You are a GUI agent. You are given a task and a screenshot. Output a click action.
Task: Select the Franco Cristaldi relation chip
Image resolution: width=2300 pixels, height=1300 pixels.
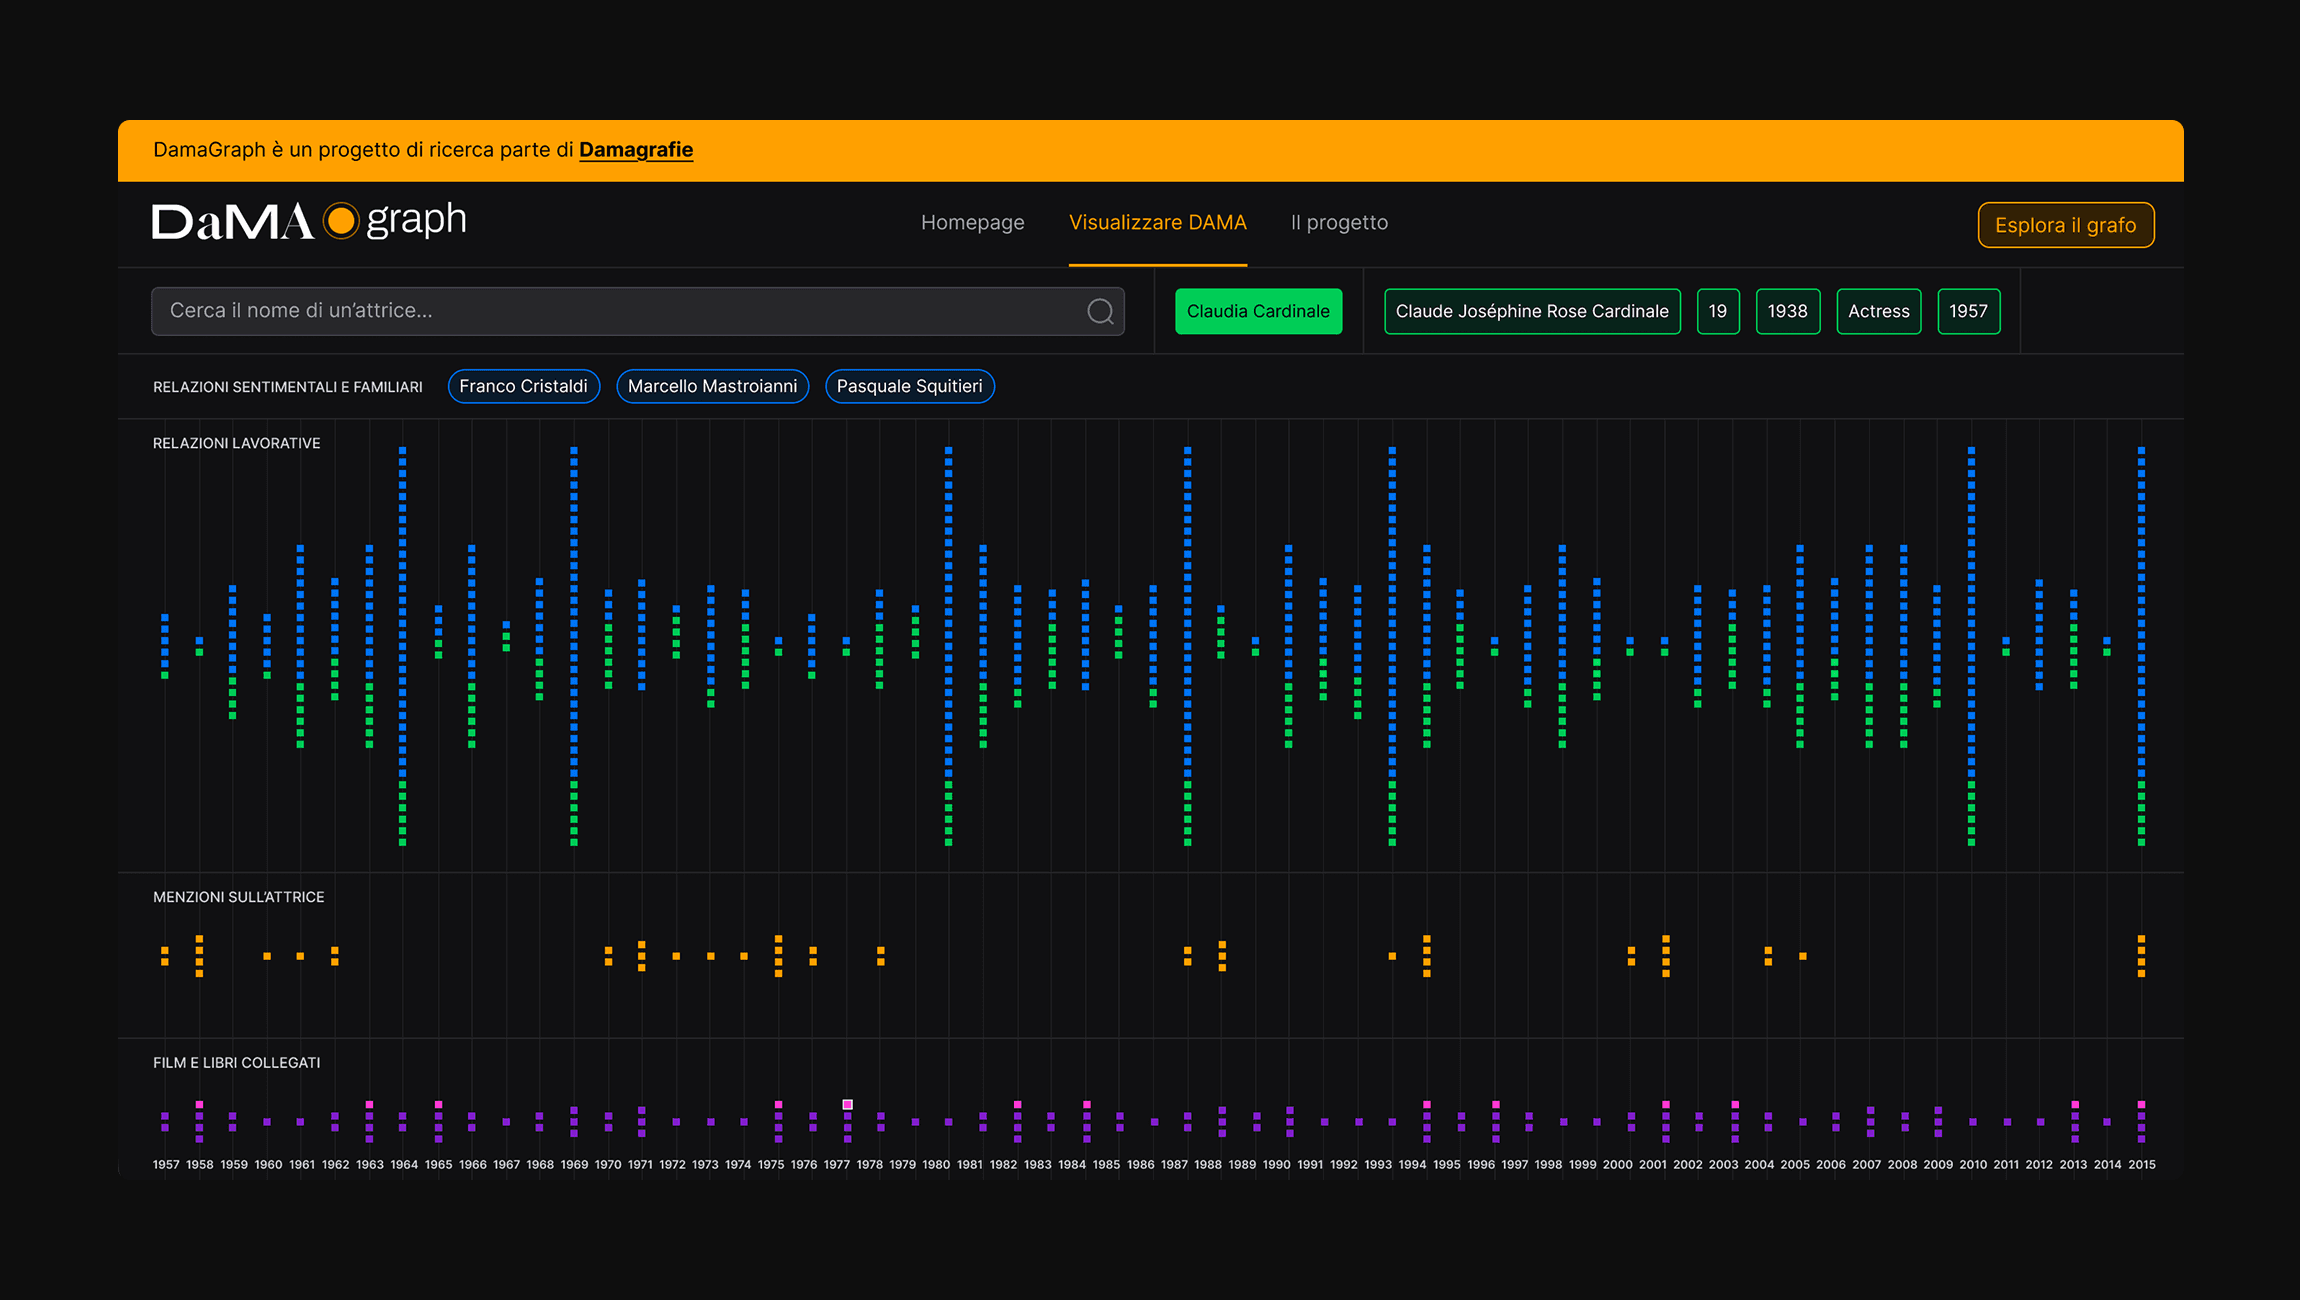coord(523,387)
